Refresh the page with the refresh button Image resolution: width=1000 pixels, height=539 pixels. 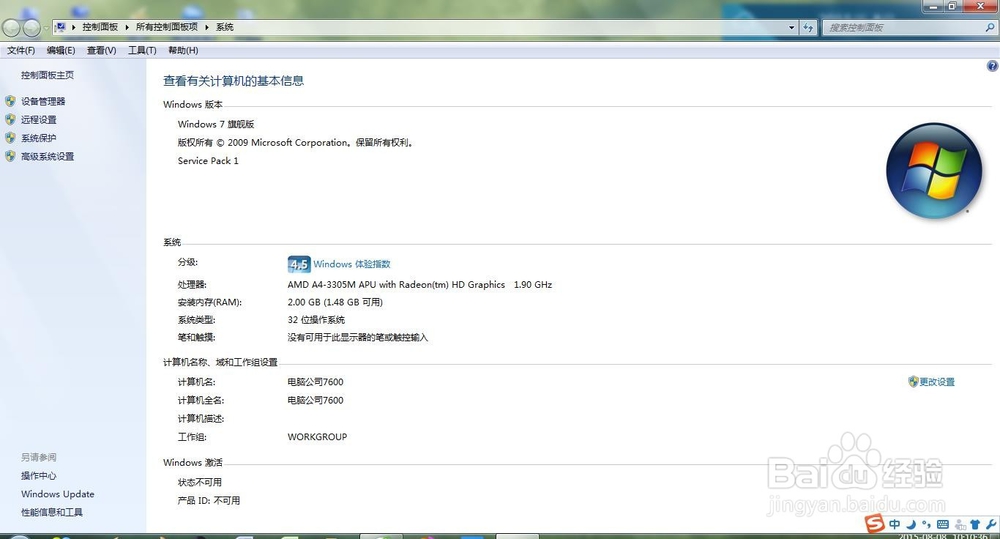click(x=808, y=27)
